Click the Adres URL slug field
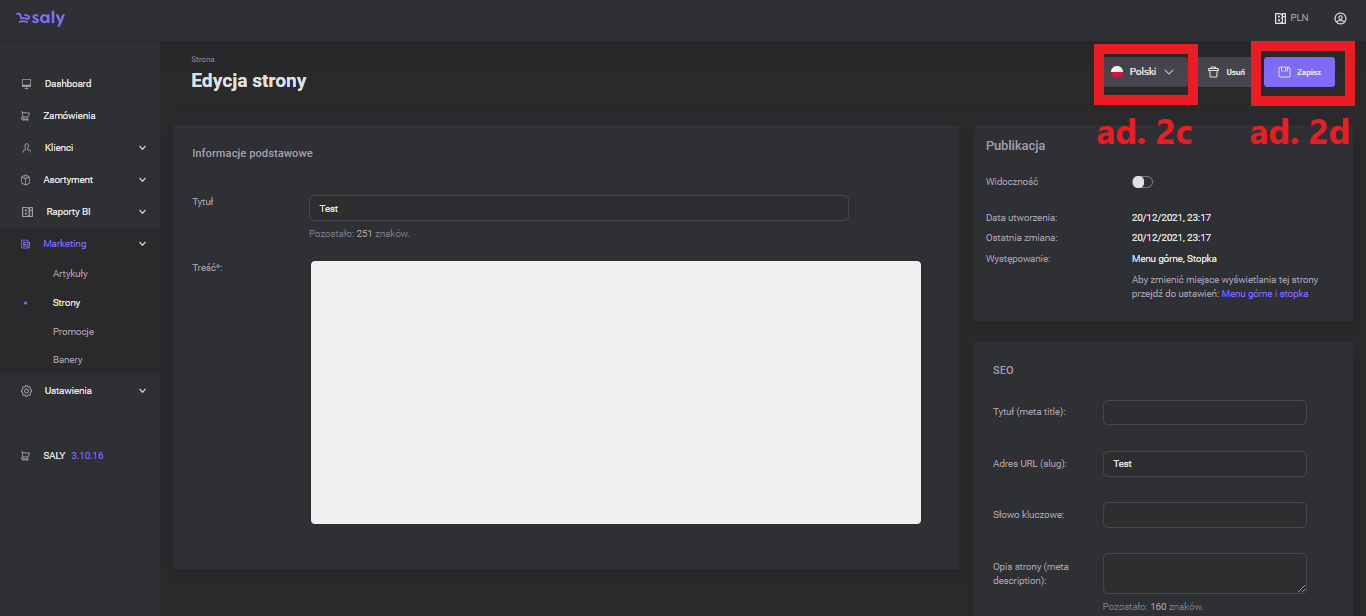Viewport: 1366px width, 616px height. point(1204,464)
